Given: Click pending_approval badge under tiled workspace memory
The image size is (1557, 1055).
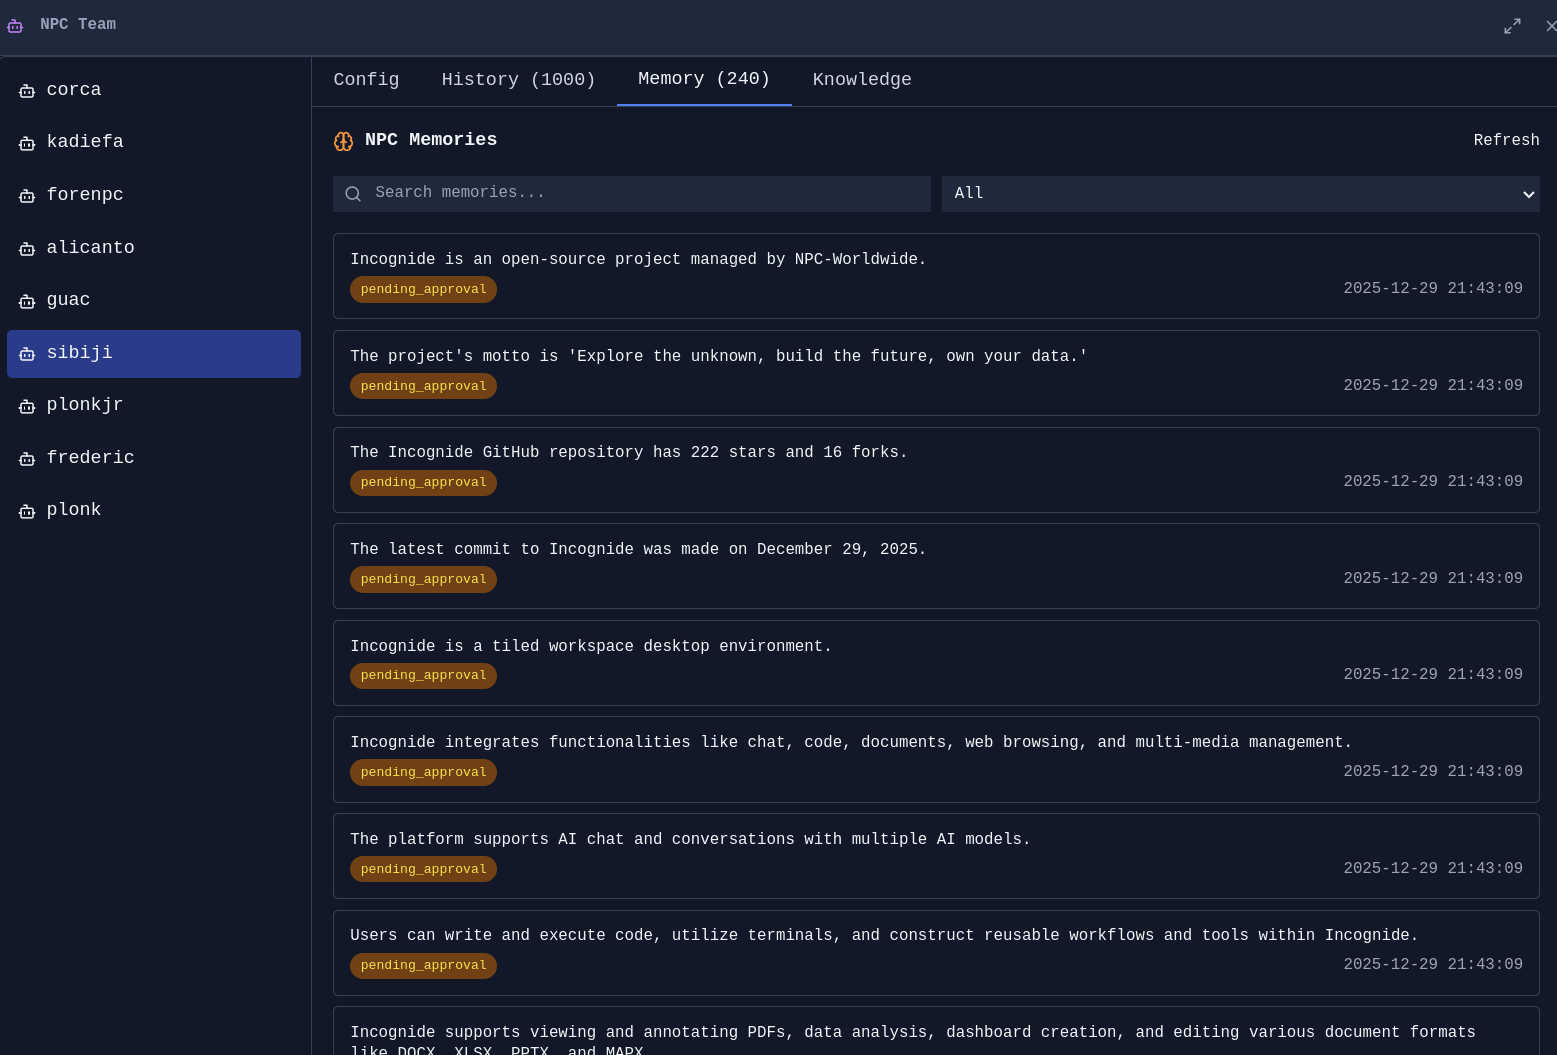Looking at the screenshot, I should [x=423, y=676].
